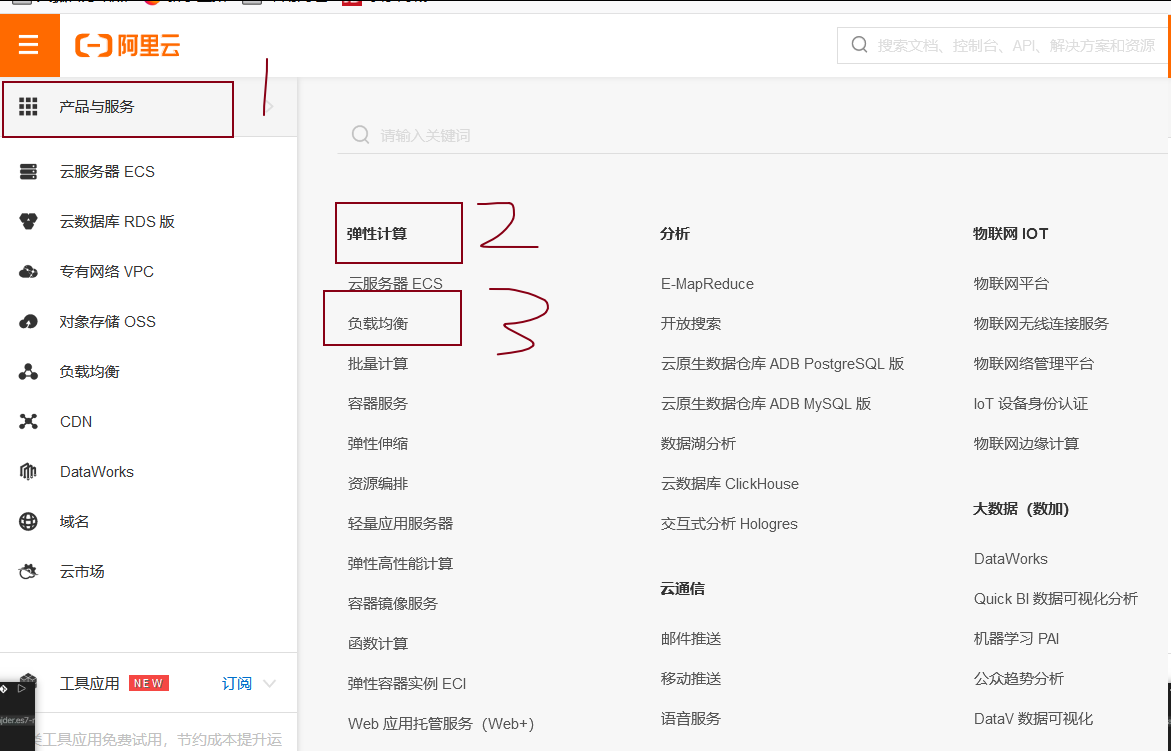Viewport: 1171px width, 751px height.
Task: Open the orange hamburger menu
Action: click(29, 45)
